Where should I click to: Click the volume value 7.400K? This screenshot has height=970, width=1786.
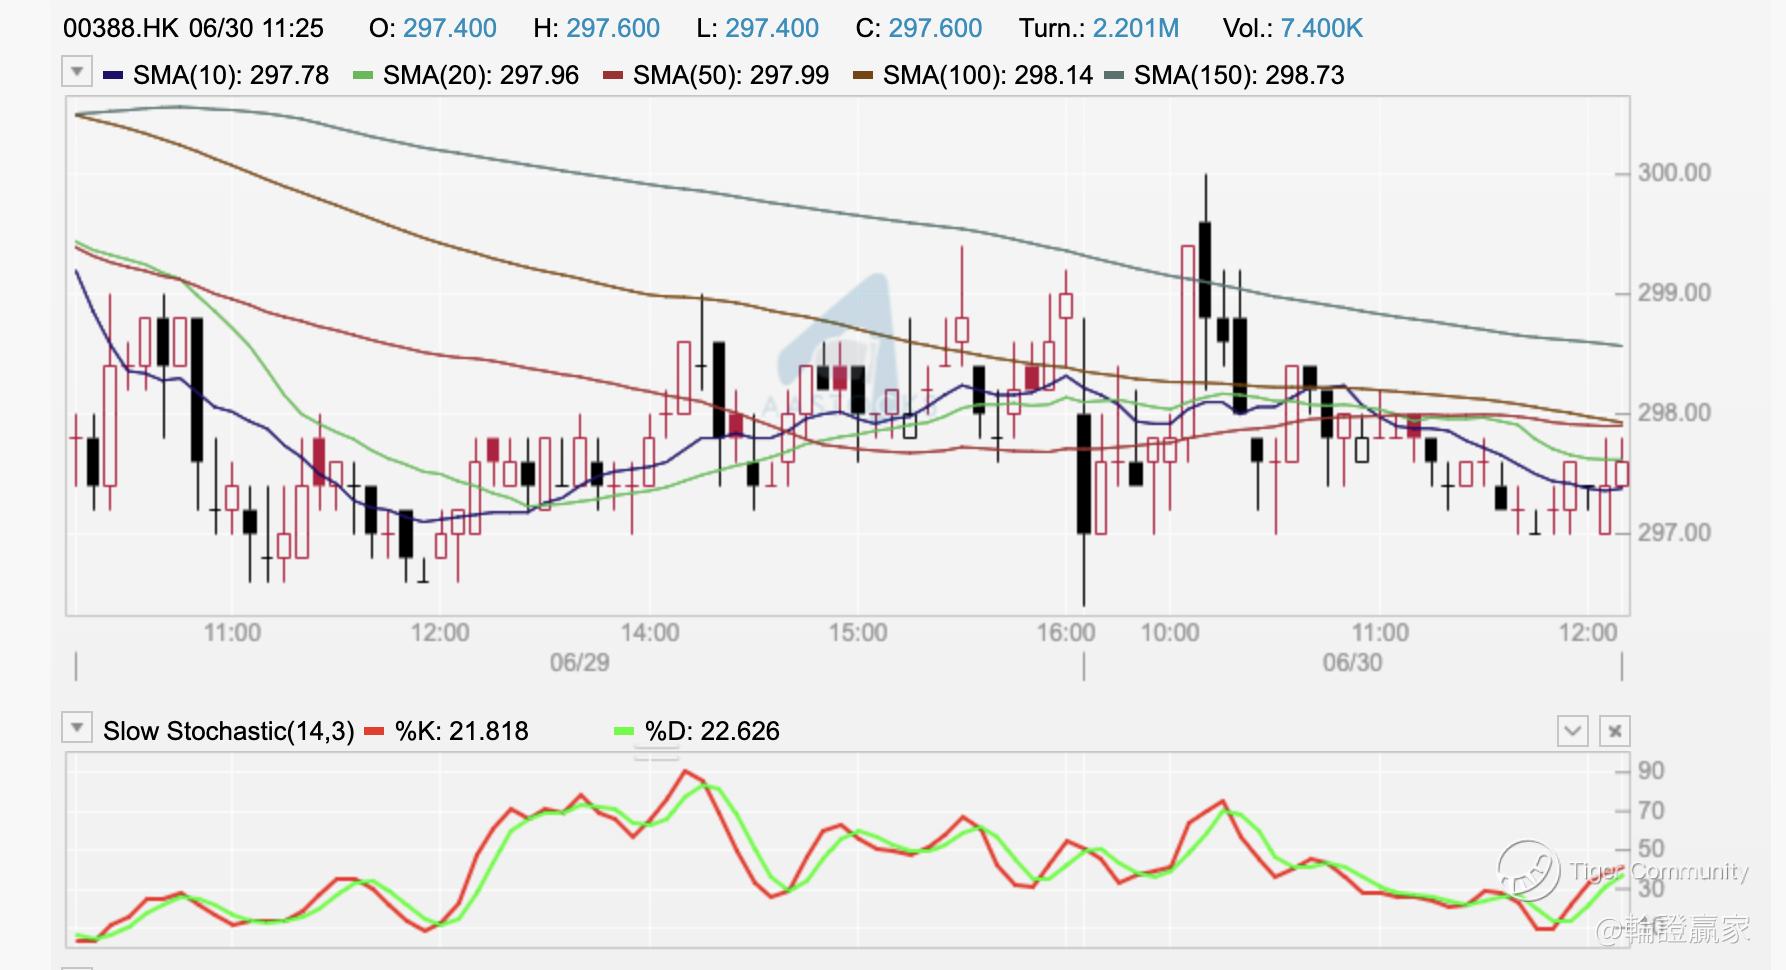1322,28
